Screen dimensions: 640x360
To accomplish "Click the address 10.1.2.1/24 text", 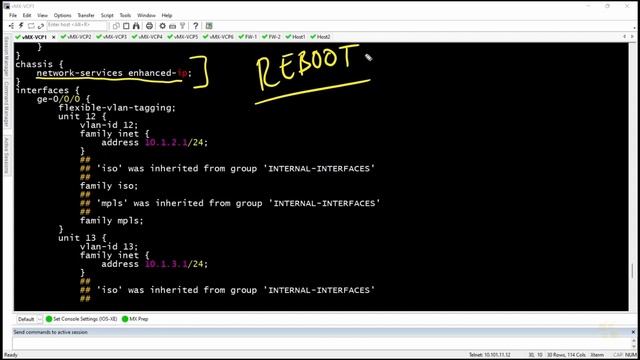I will click(154, 142).
